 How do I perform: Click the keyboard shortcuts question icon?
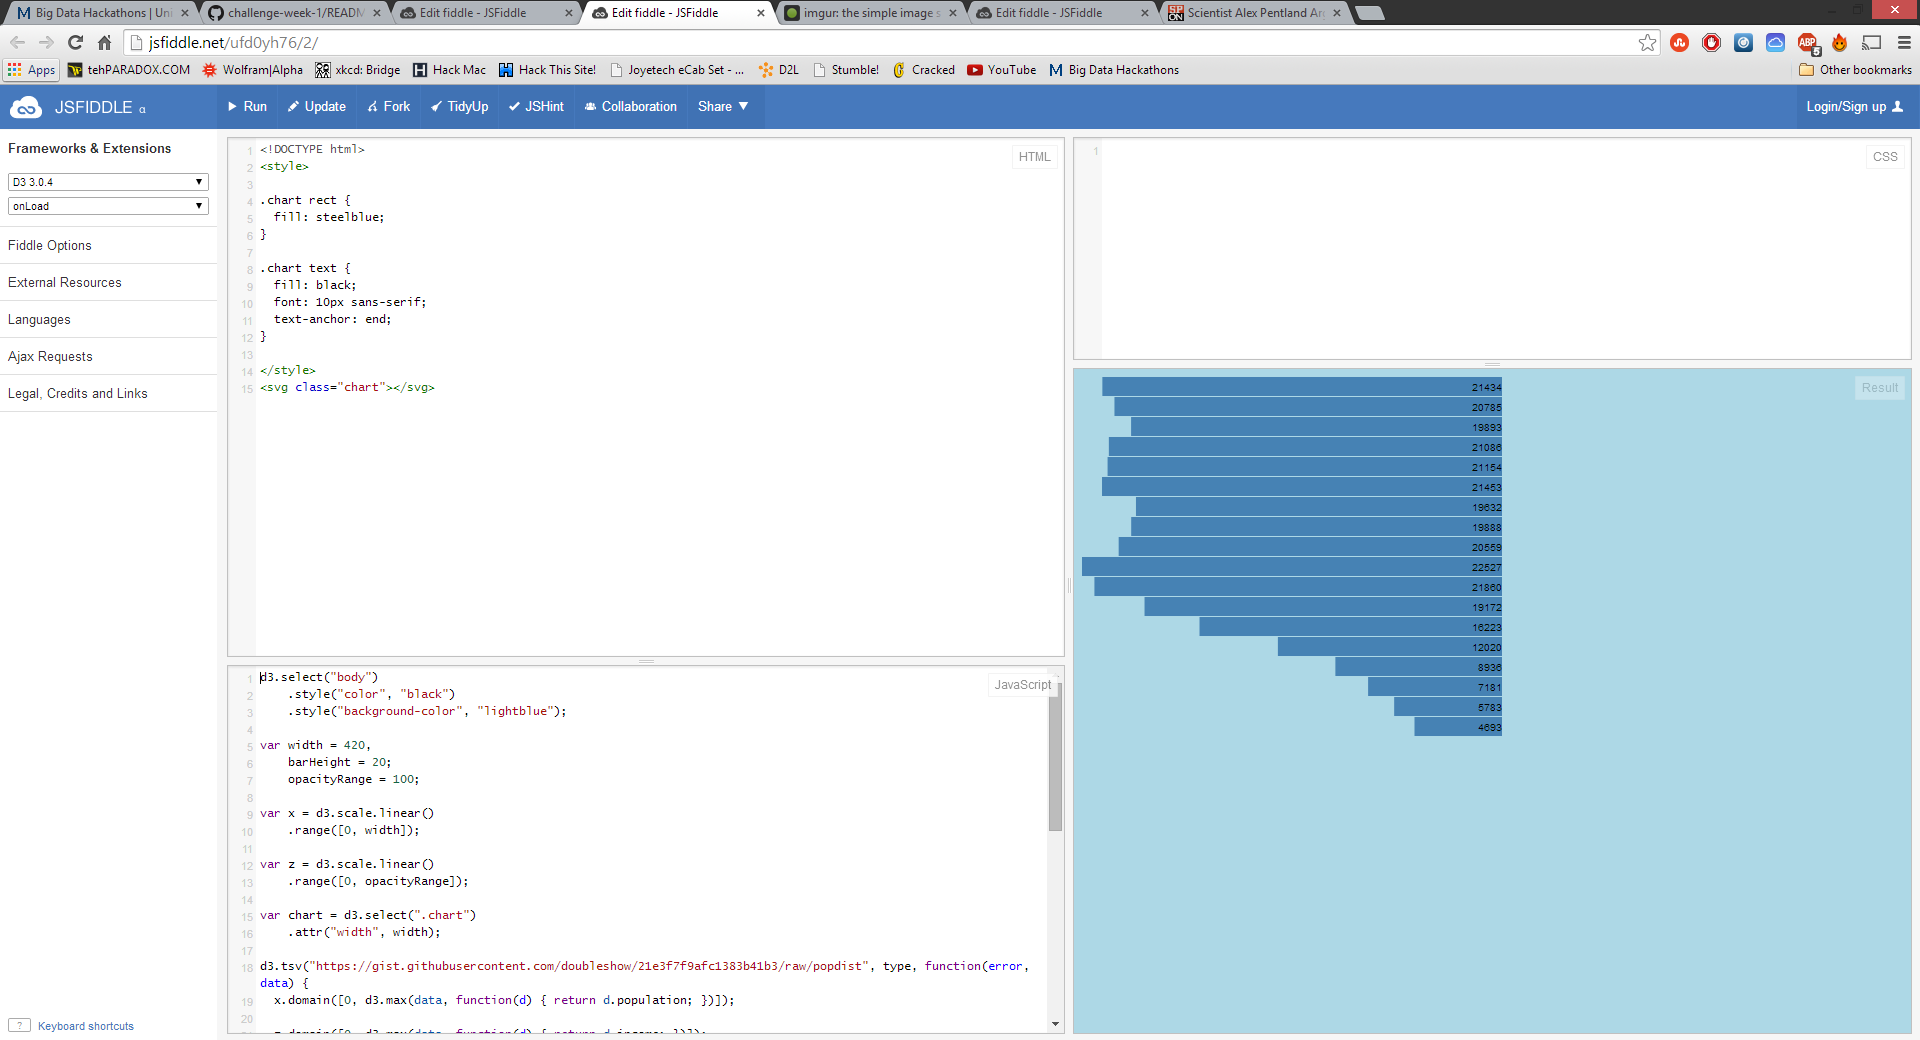pos(19,1025)
